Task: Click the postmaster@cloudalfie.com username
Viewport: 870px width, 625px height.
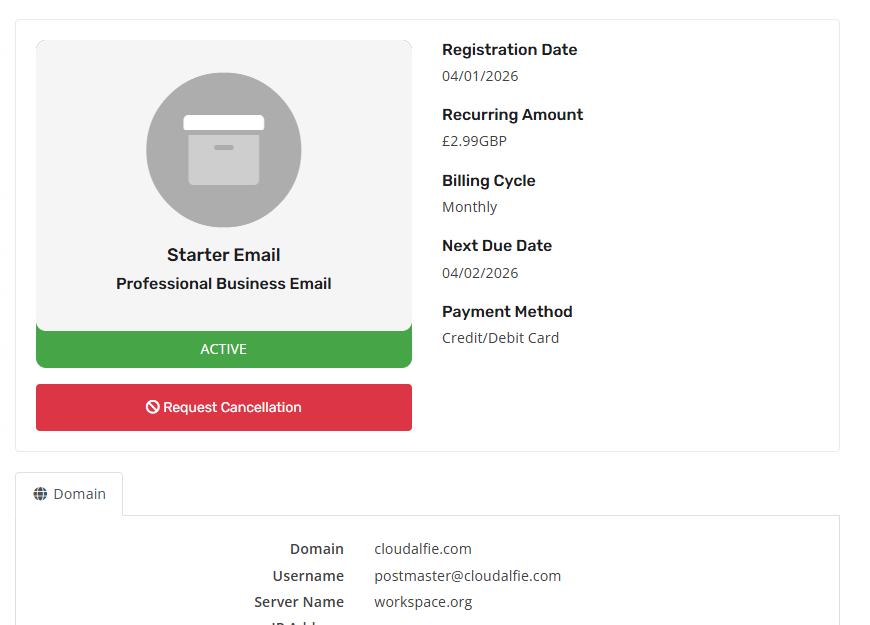Action: pos(467,576)
